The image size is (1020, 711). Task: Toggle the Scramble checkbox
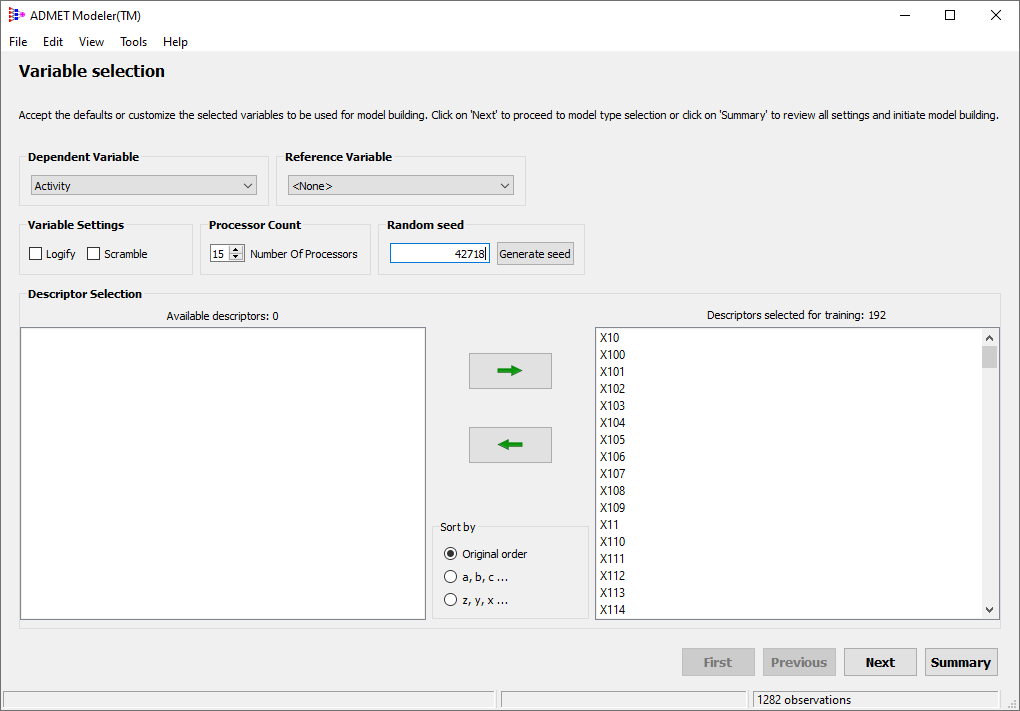pos(94,254)
